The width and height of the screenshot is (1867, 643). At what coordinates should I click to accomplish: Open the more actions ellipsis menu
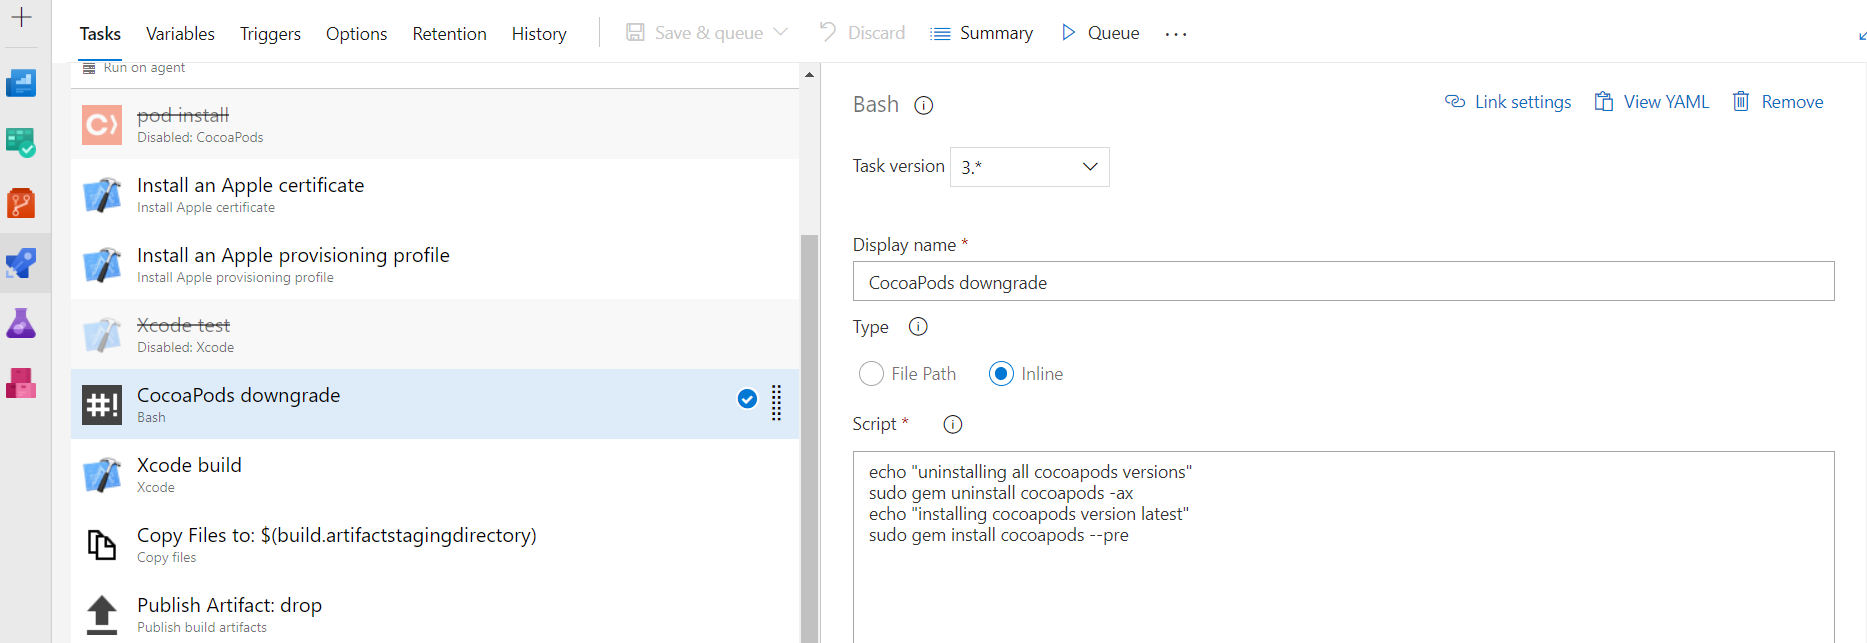click(x=1176, y=34)
